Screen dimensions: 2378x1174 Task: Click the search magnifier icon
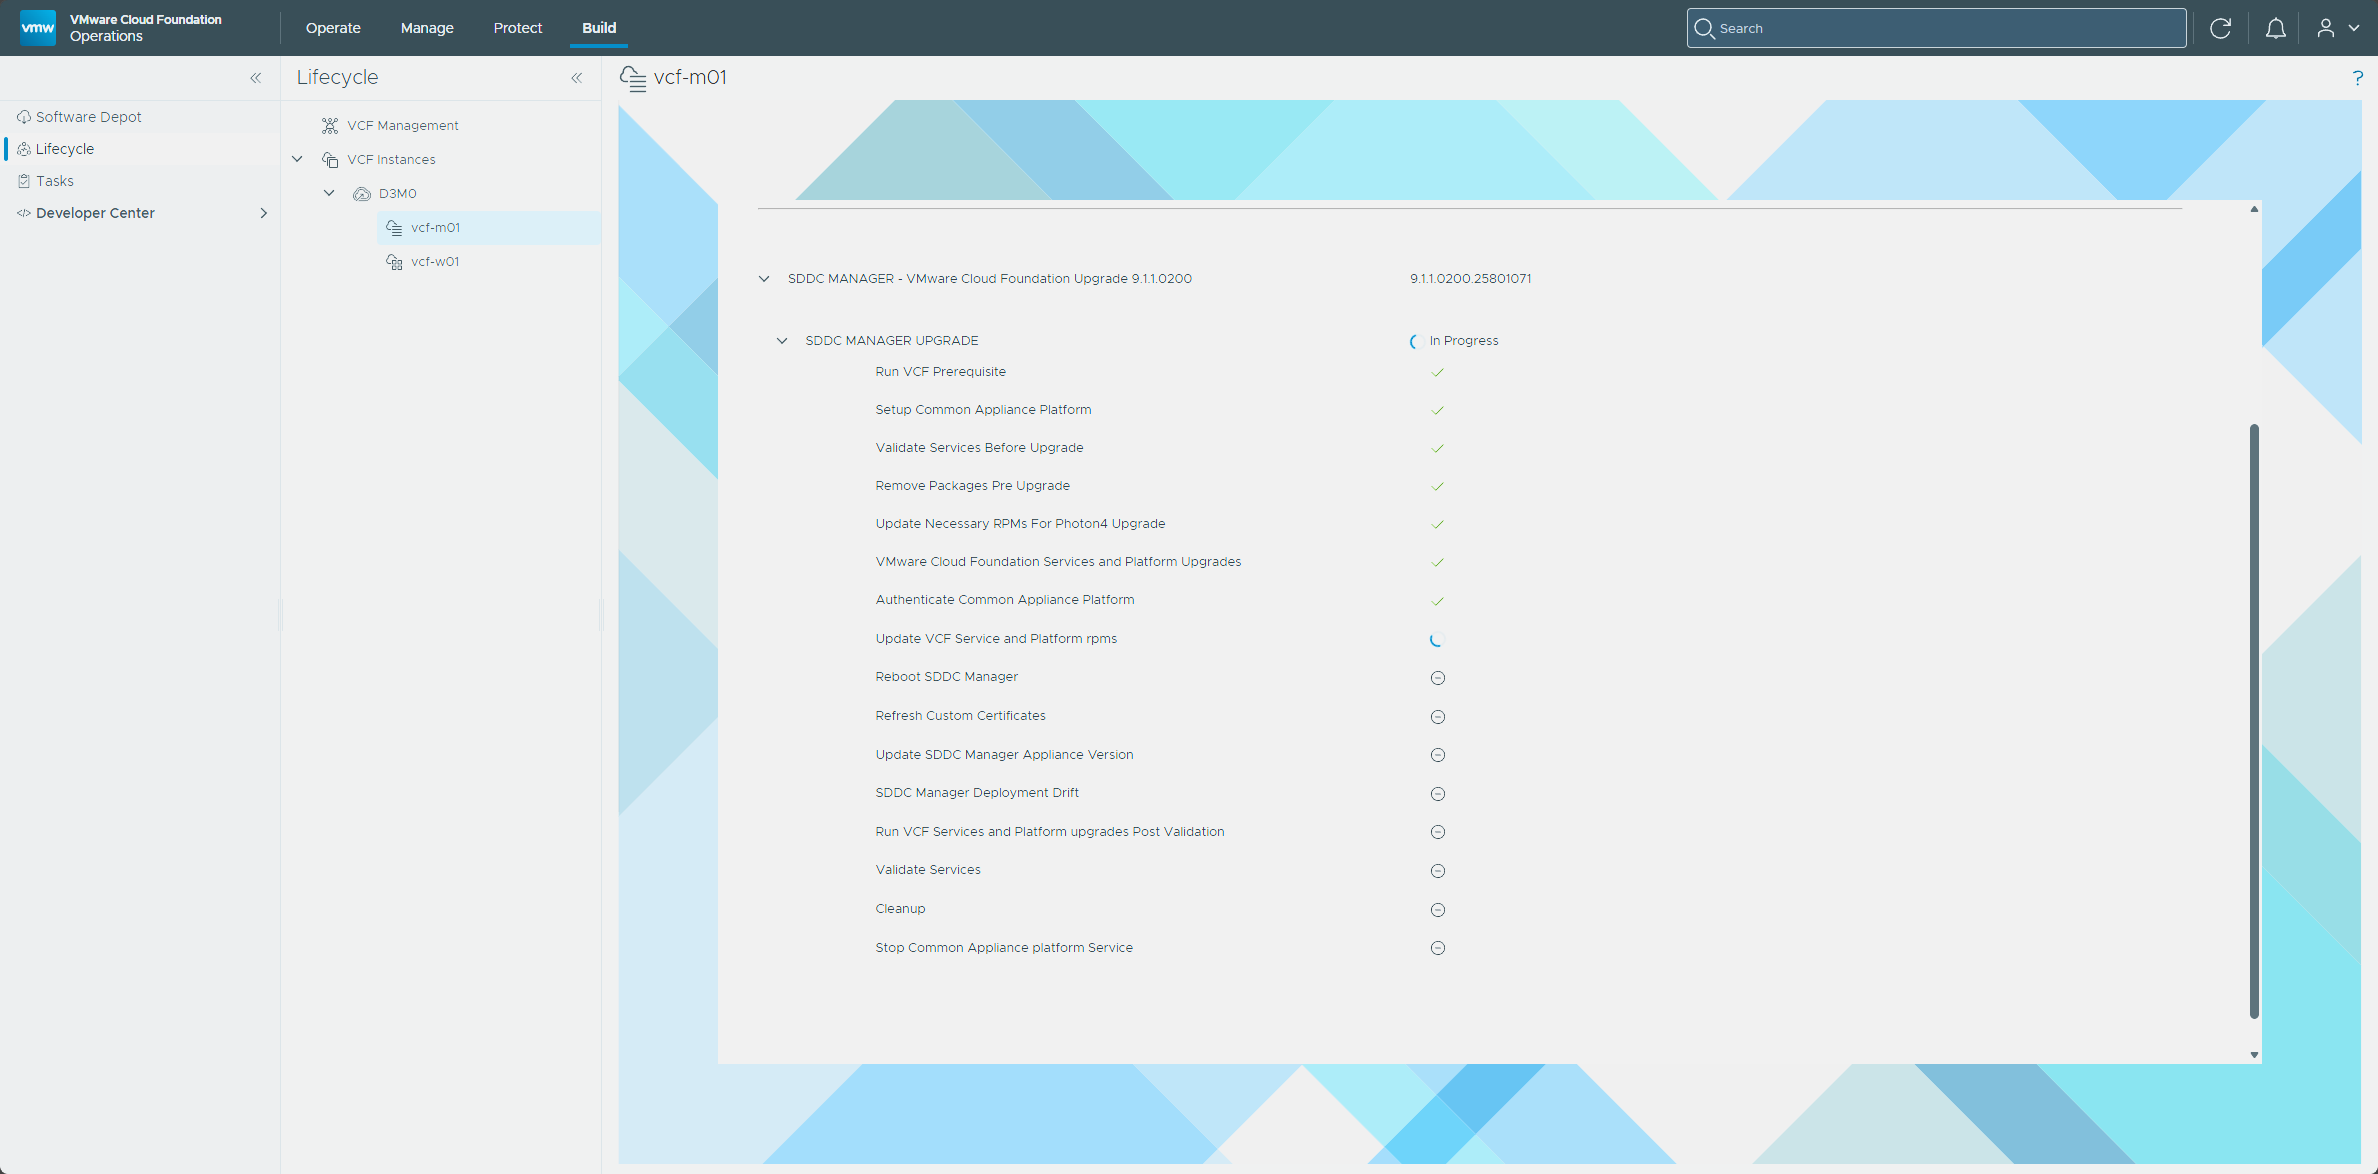(1704, 28)
